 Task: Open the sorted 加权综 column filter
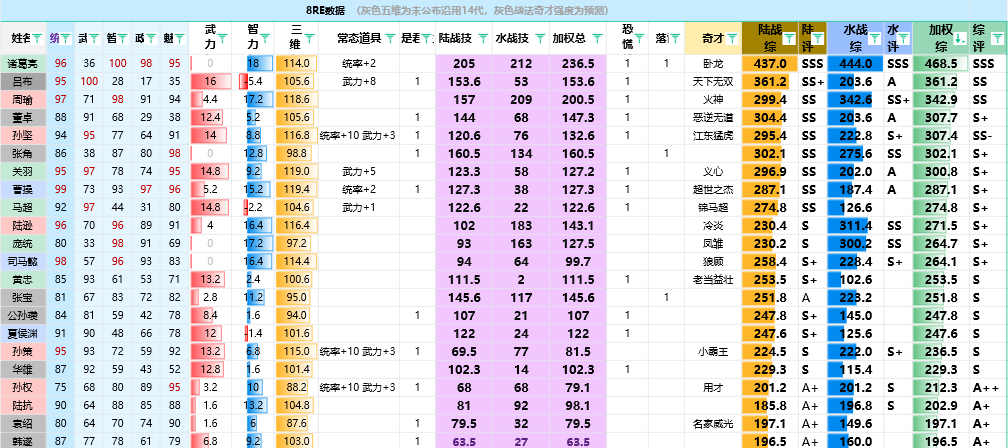tap(960, 39)
